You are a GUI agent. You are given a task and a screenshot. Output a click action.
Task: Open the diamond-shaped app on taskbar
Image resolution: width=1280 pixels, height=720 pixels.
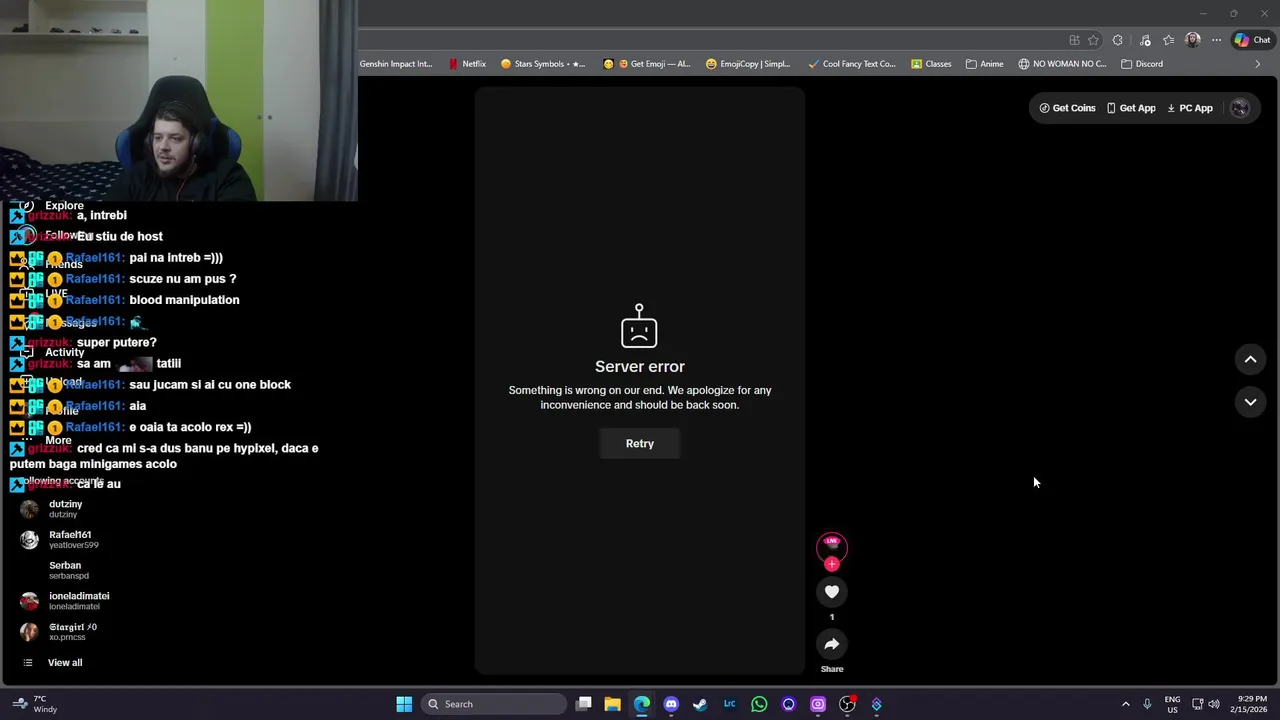click(x=876, y=704)
